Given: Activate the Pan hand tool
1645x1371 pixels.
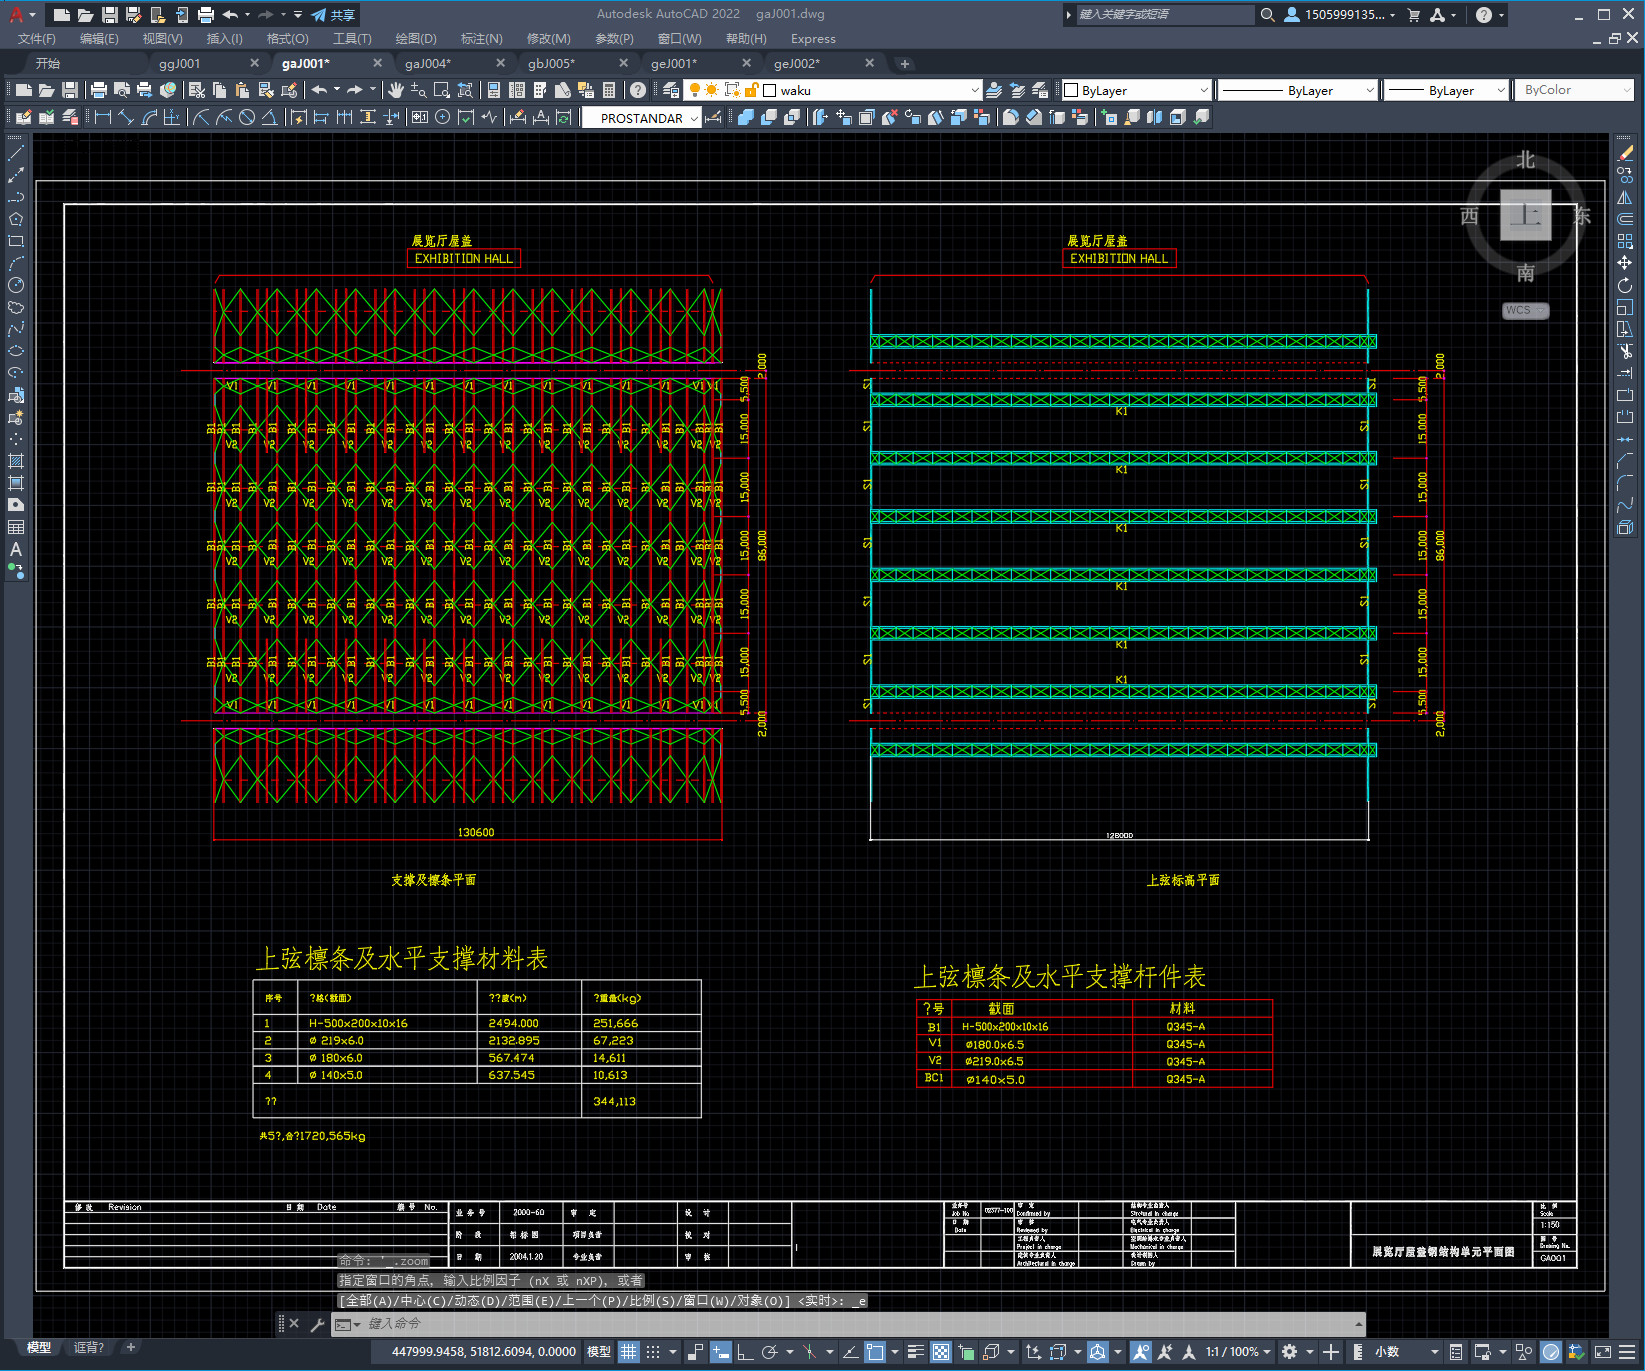Looking at the screenshot, I should point(395,90).
